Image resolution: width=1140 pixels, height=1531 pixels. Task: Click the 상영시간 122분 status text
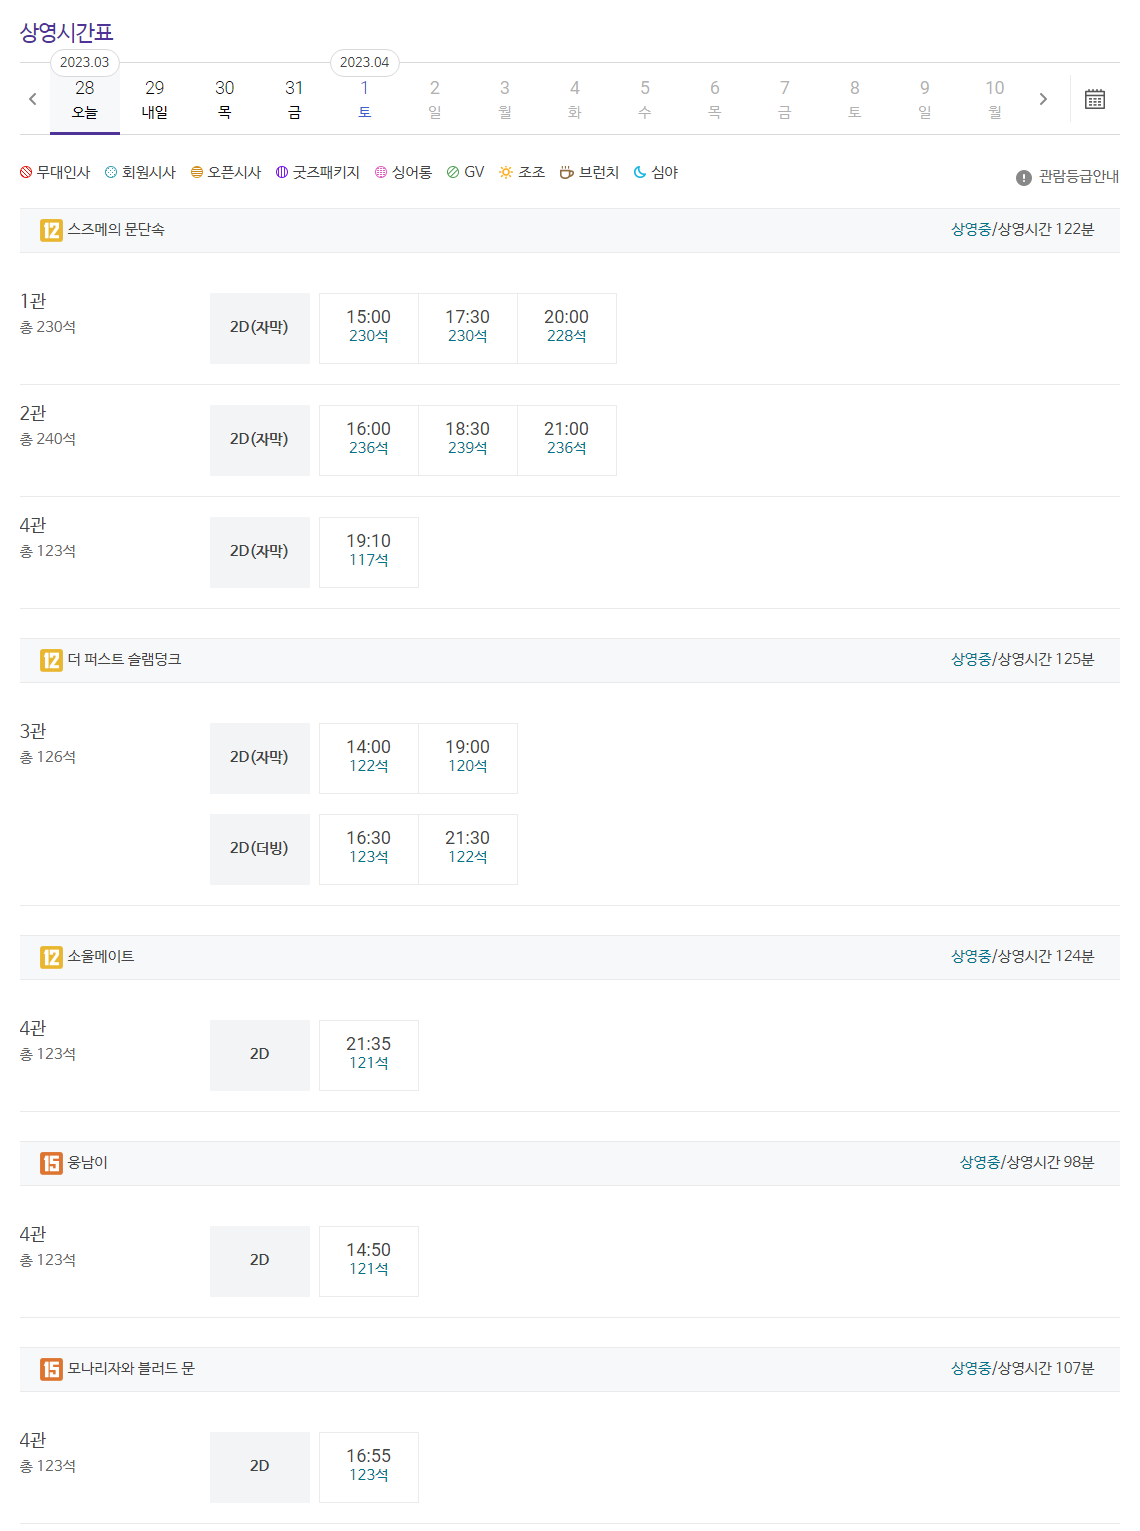pos(1046,230)
